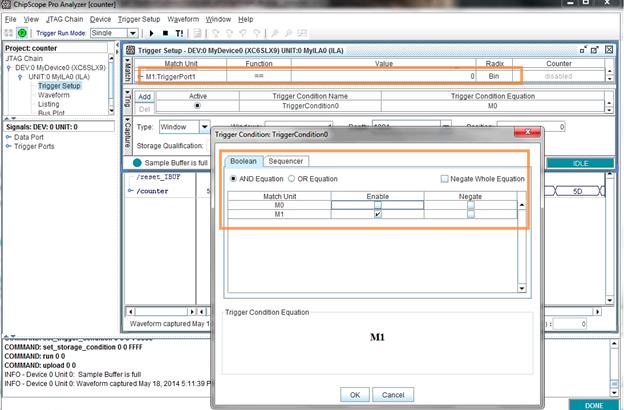The width and height of the screenshot is (624, 410).
Task: Collapse the Capture section side arrow
Action: [x=128, y=119]
